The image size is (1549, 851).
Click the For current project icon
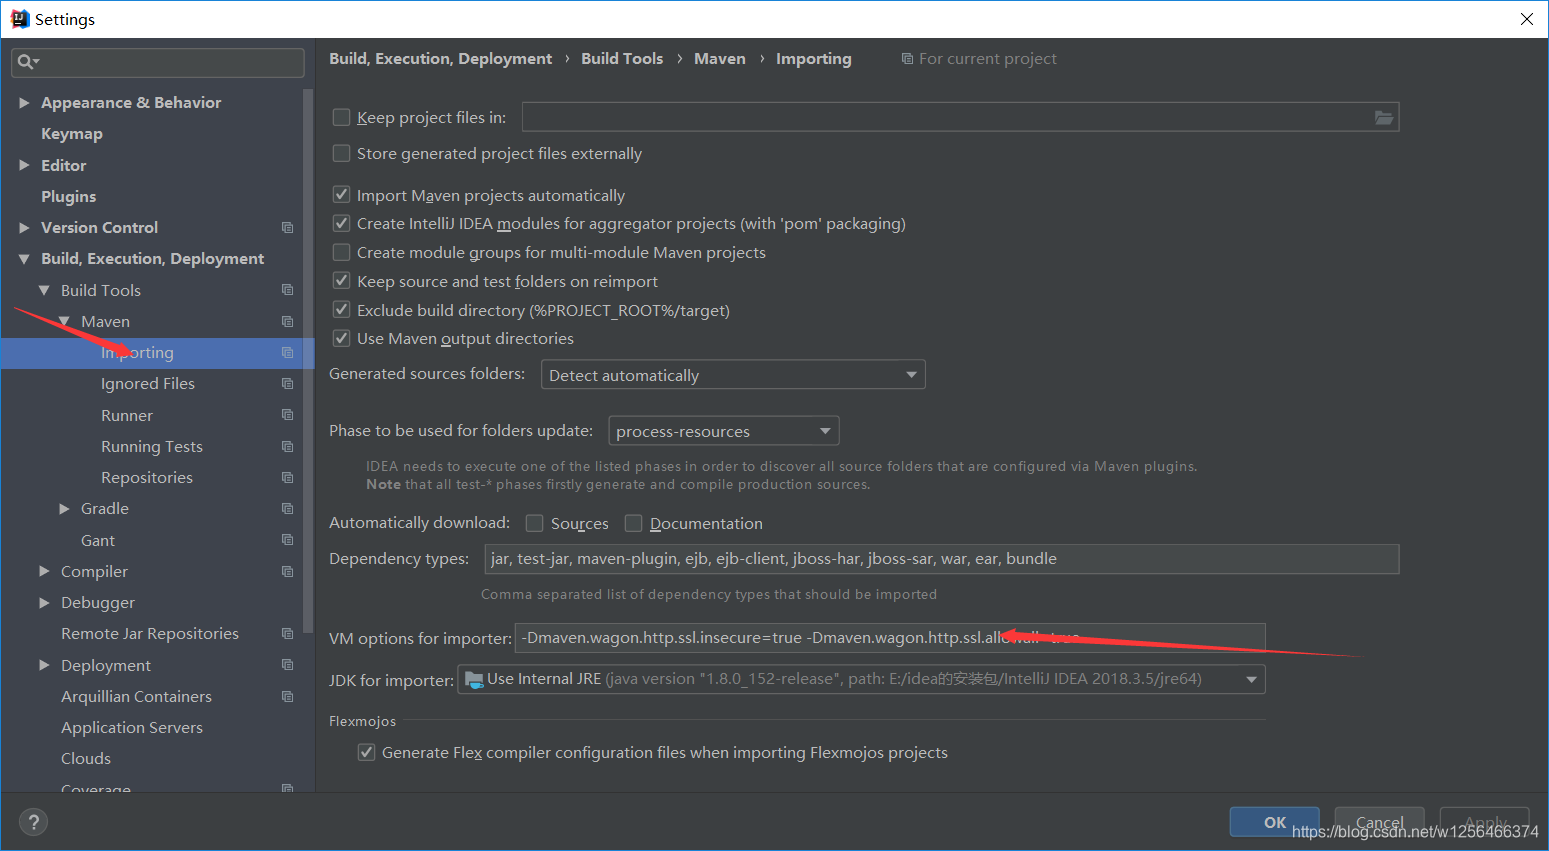907,59
